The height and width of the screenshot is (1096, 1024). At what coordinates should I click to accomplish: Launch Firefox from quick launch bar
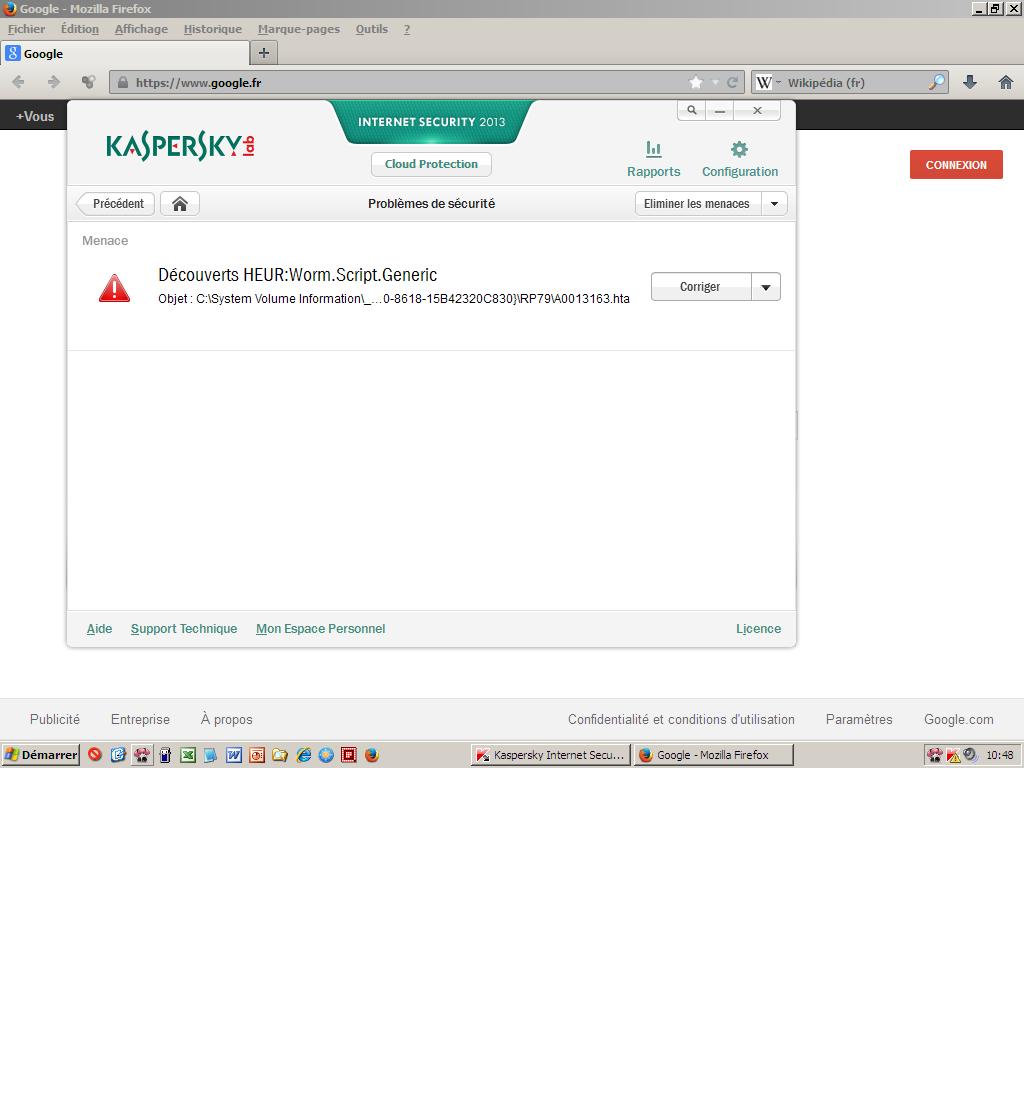click(x=372, y=755)
